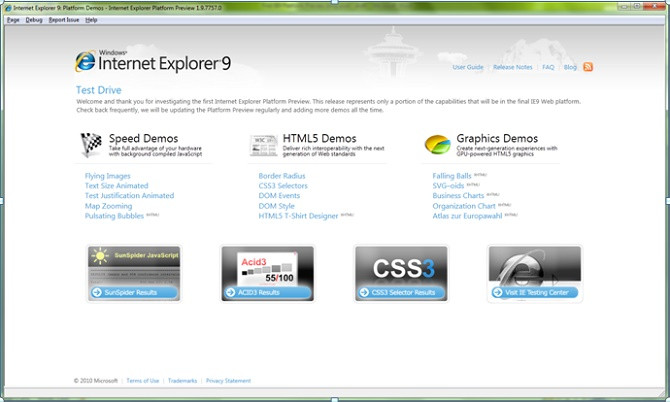
Task: Click the Speed Demos heading
Action: [x=144, y=138]
